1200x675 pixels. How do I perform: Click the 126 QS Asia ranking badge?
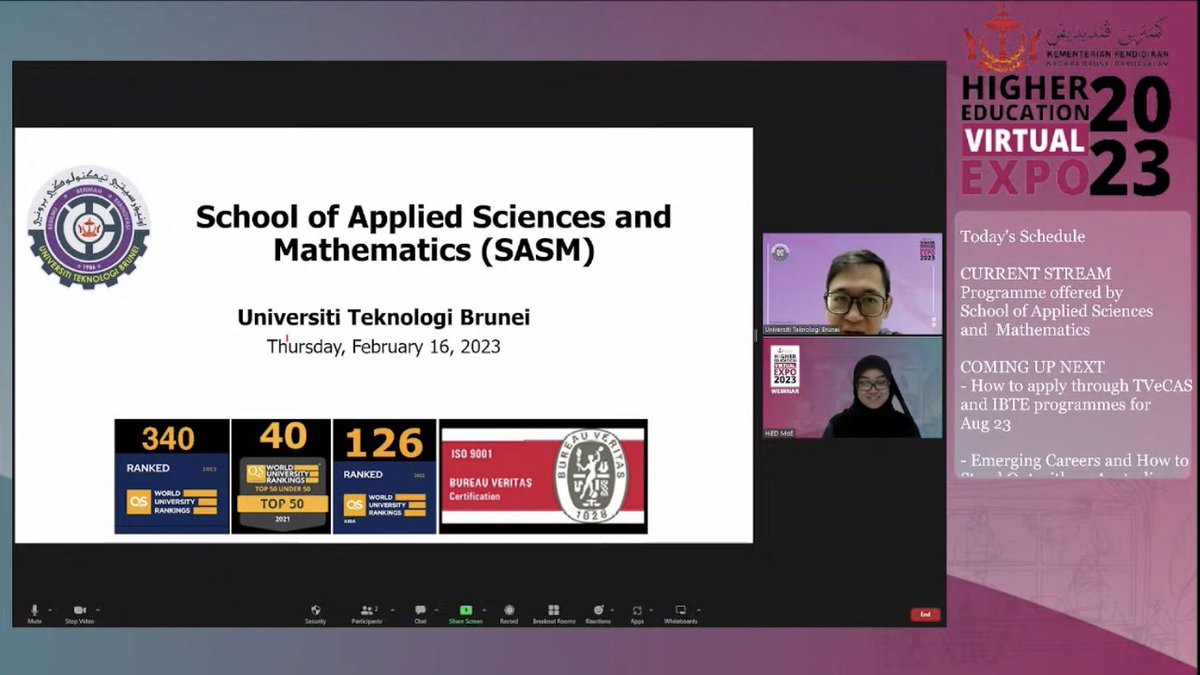pyautogui.click(x=385, y=476)
